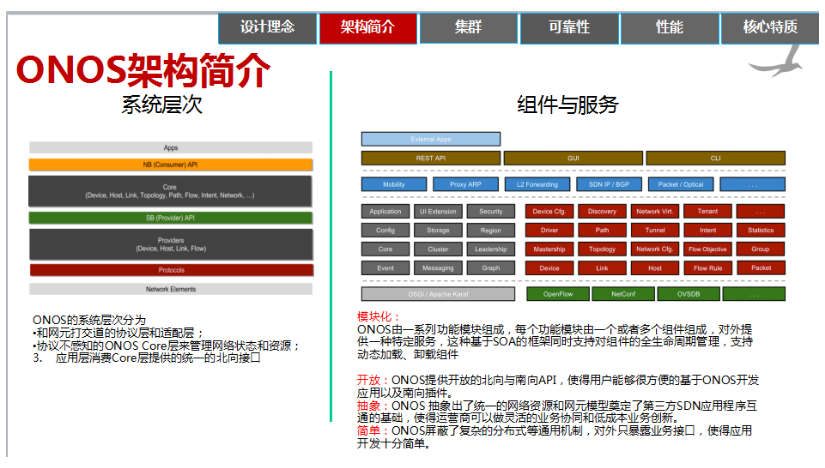Click the OVSDB box

689,294
